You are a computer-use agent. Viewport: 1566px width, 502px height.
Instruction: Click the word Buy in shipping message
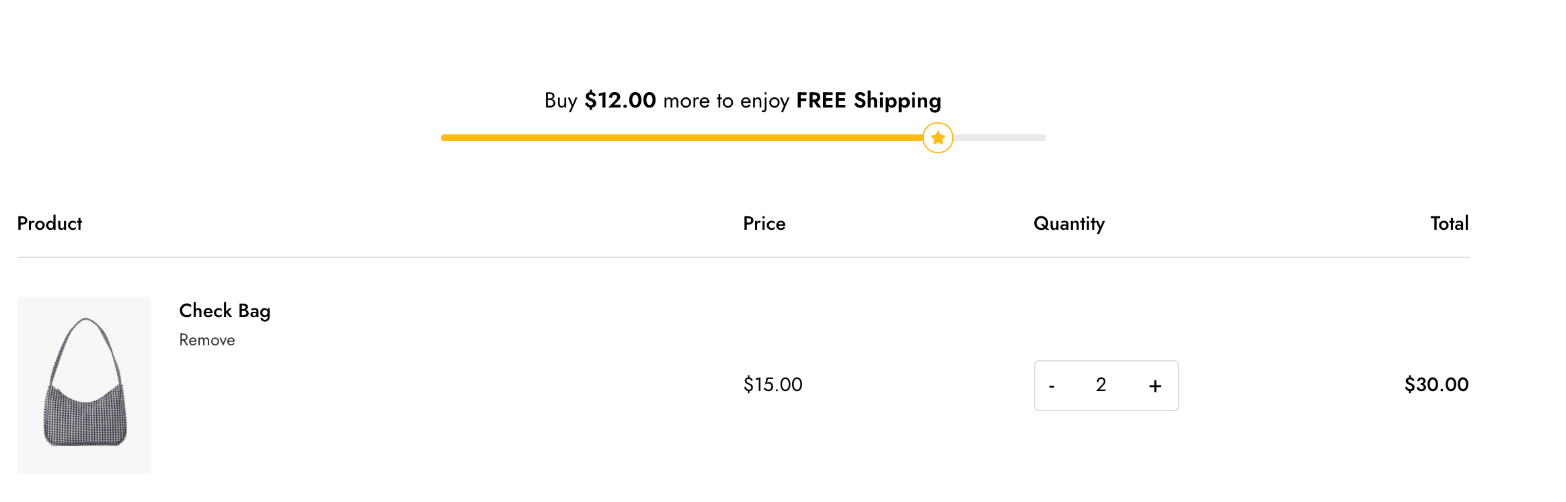point(561,101)
